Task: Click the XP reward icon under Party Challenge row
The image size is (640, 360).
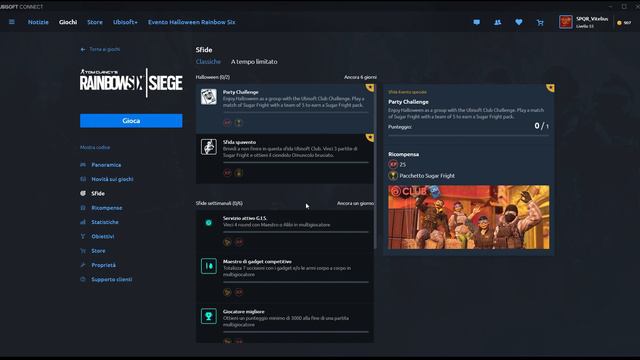Action: click(x=227, y=122)
